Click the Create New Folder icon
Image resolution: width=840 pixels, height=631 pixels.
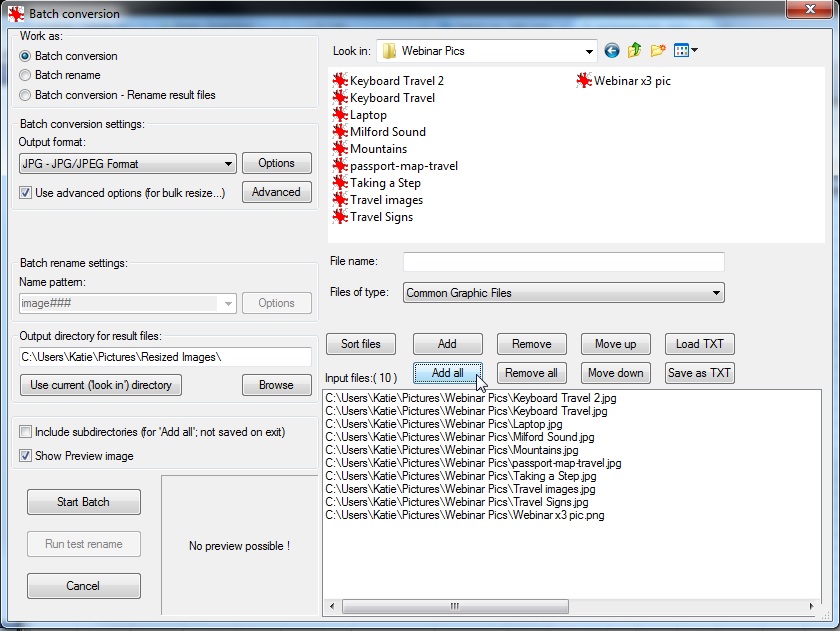658,51
